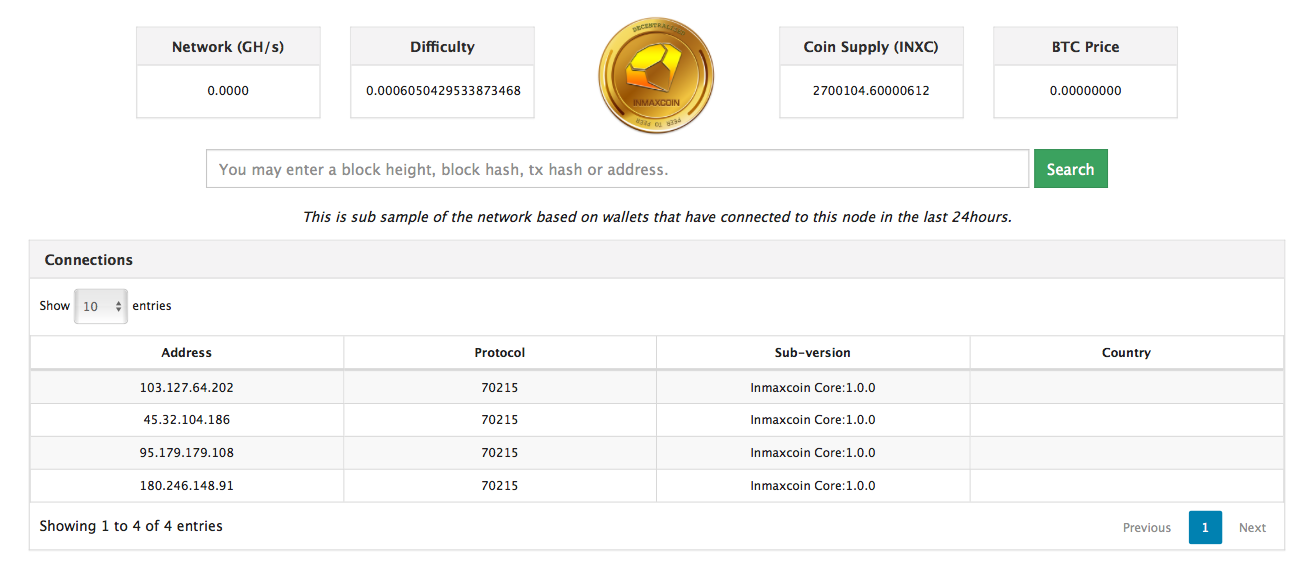Click the Network (GH/s) panel heading
Screen dimensions: 1315x580
click(x=228, y=47)
